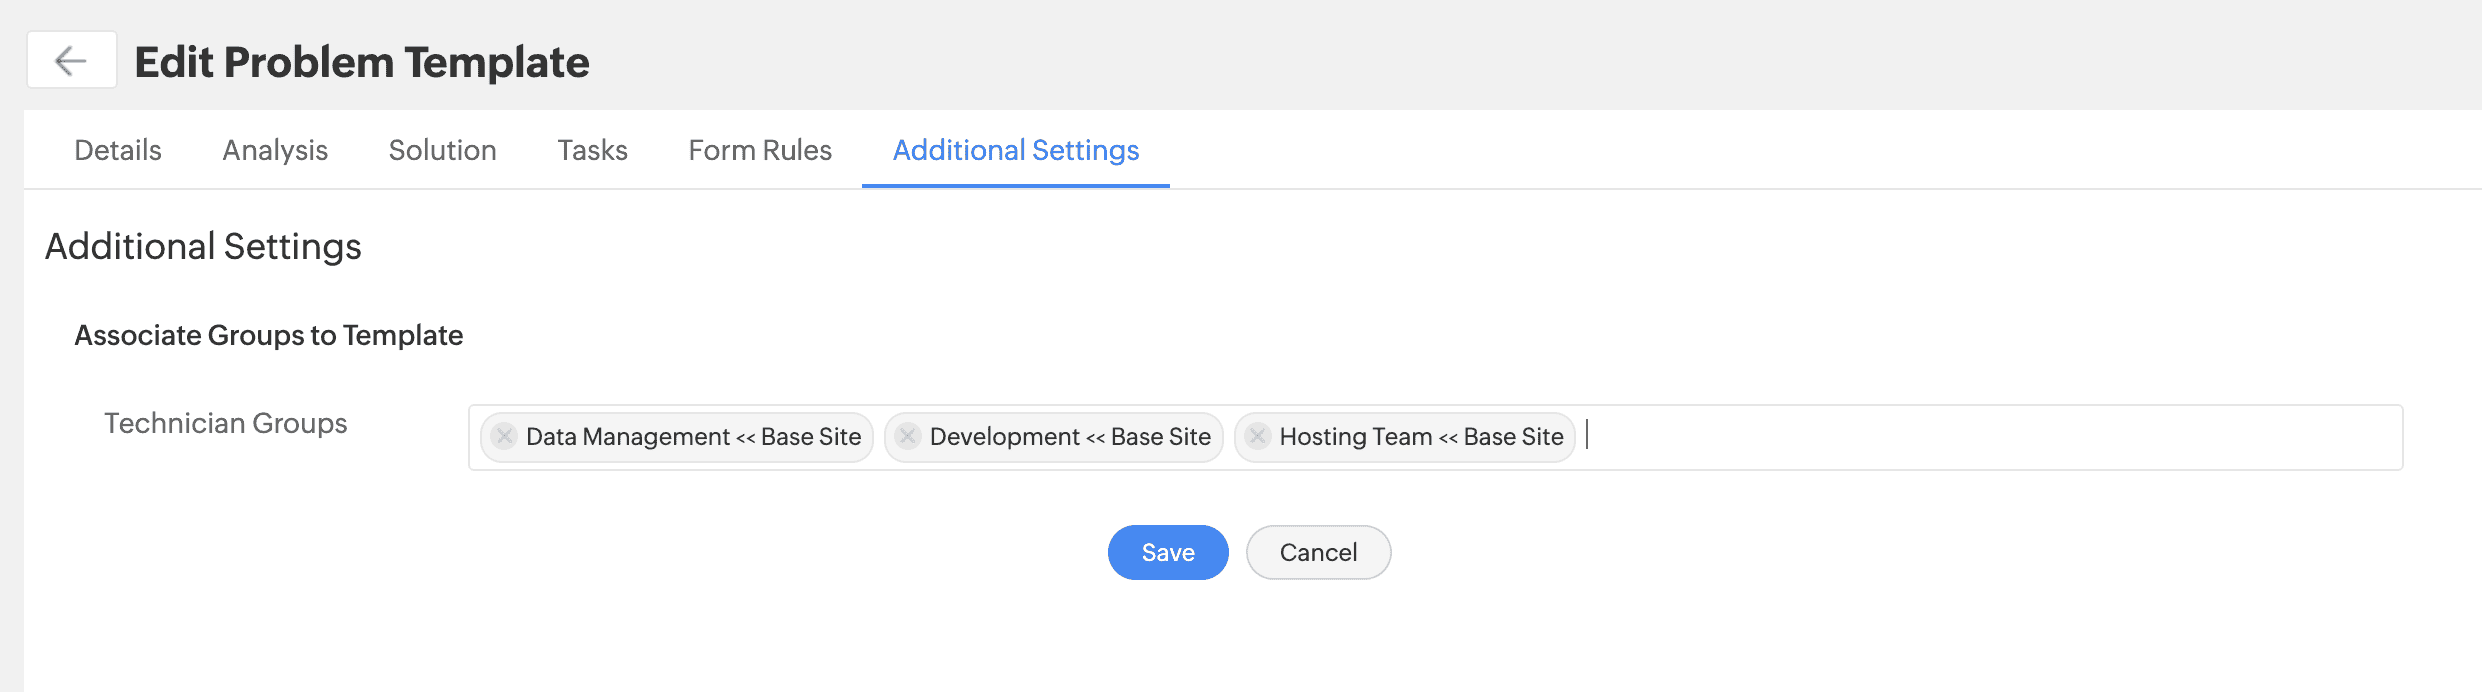Click the Hosting Team << Base Site label
This screenshot has width=2482, height=692.
[1421, 437]
